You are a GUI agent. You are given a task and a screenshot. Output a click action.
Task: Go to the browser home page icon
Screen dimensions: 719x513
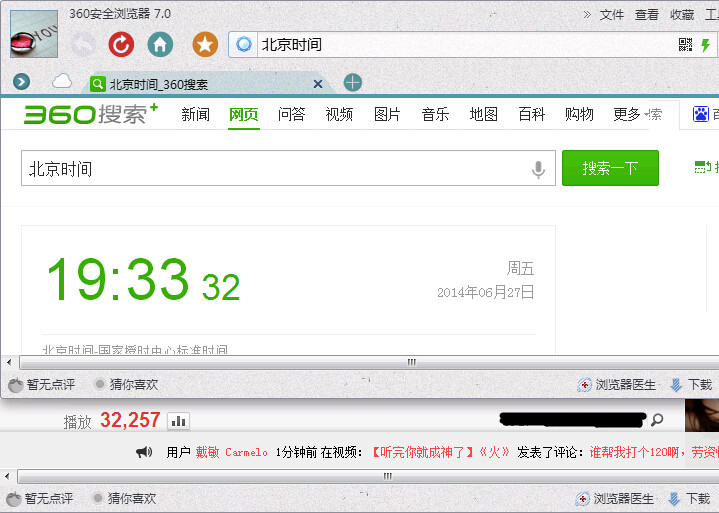pos(160,44)
